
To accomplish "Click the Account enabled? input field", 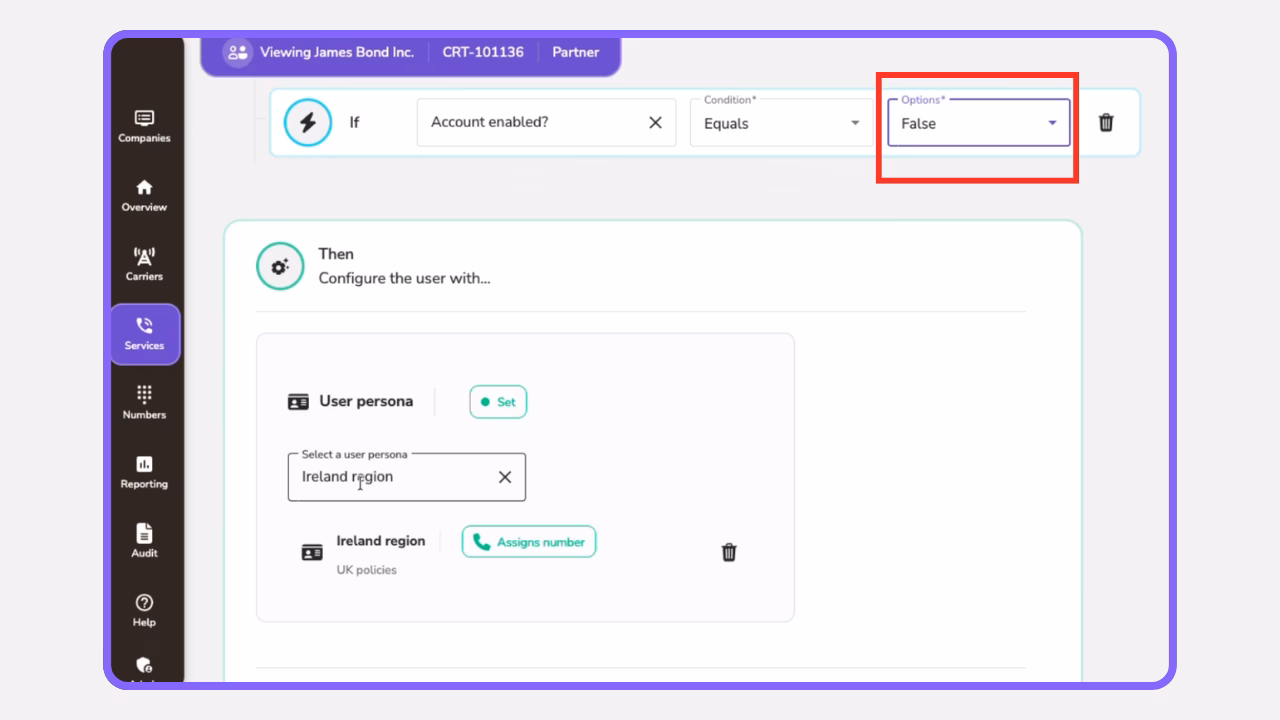I will [546, 122].
